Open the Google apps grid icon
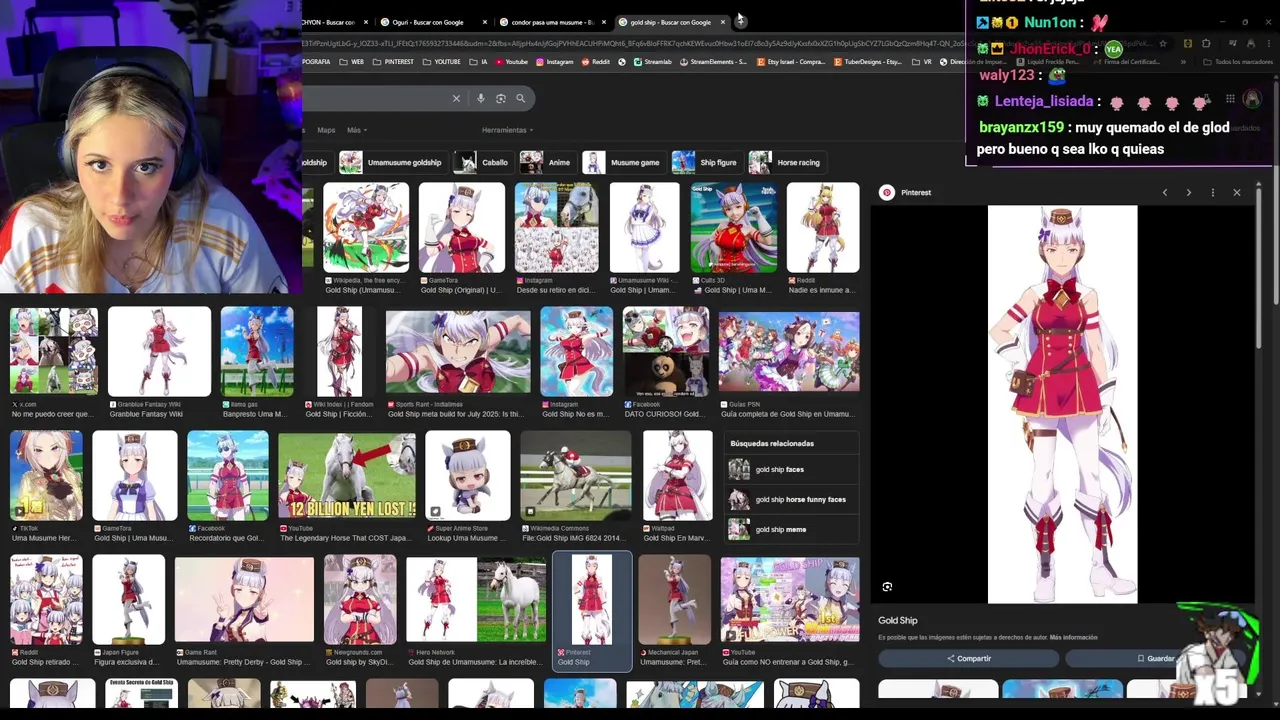 tap(1230, 99)
